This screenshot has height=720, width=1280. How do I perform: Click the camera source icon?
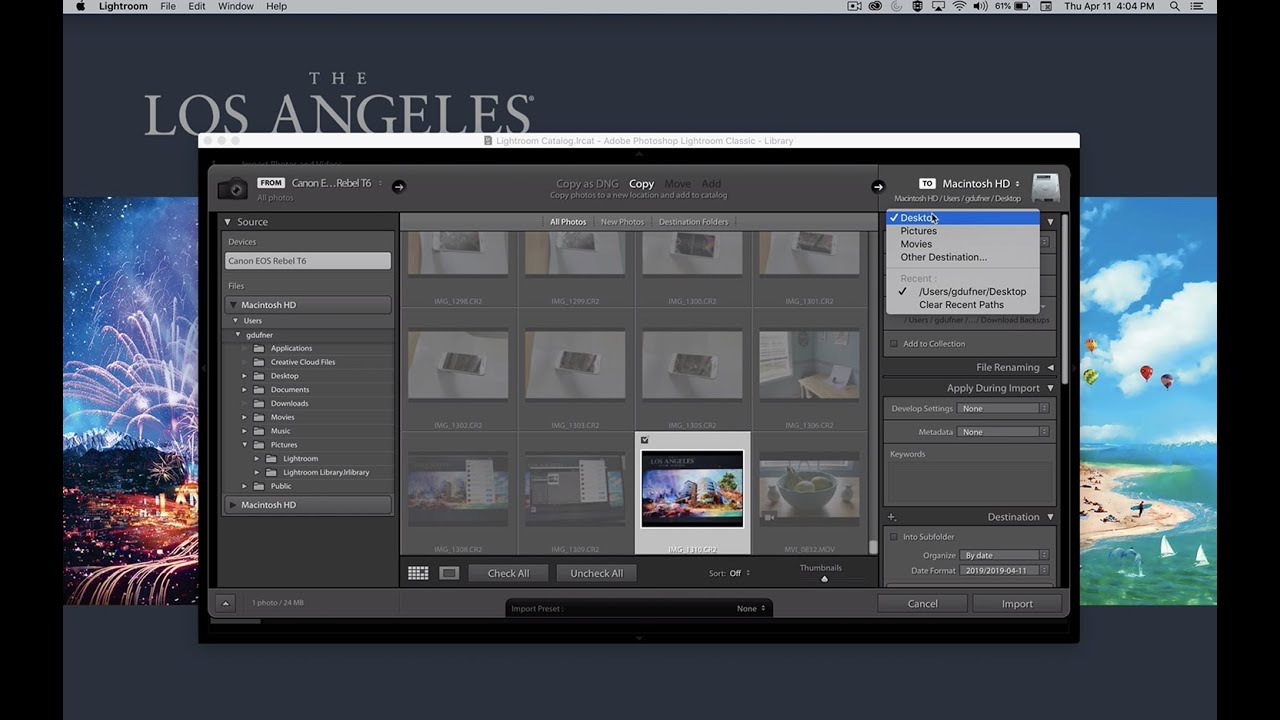tap(232, 187)
